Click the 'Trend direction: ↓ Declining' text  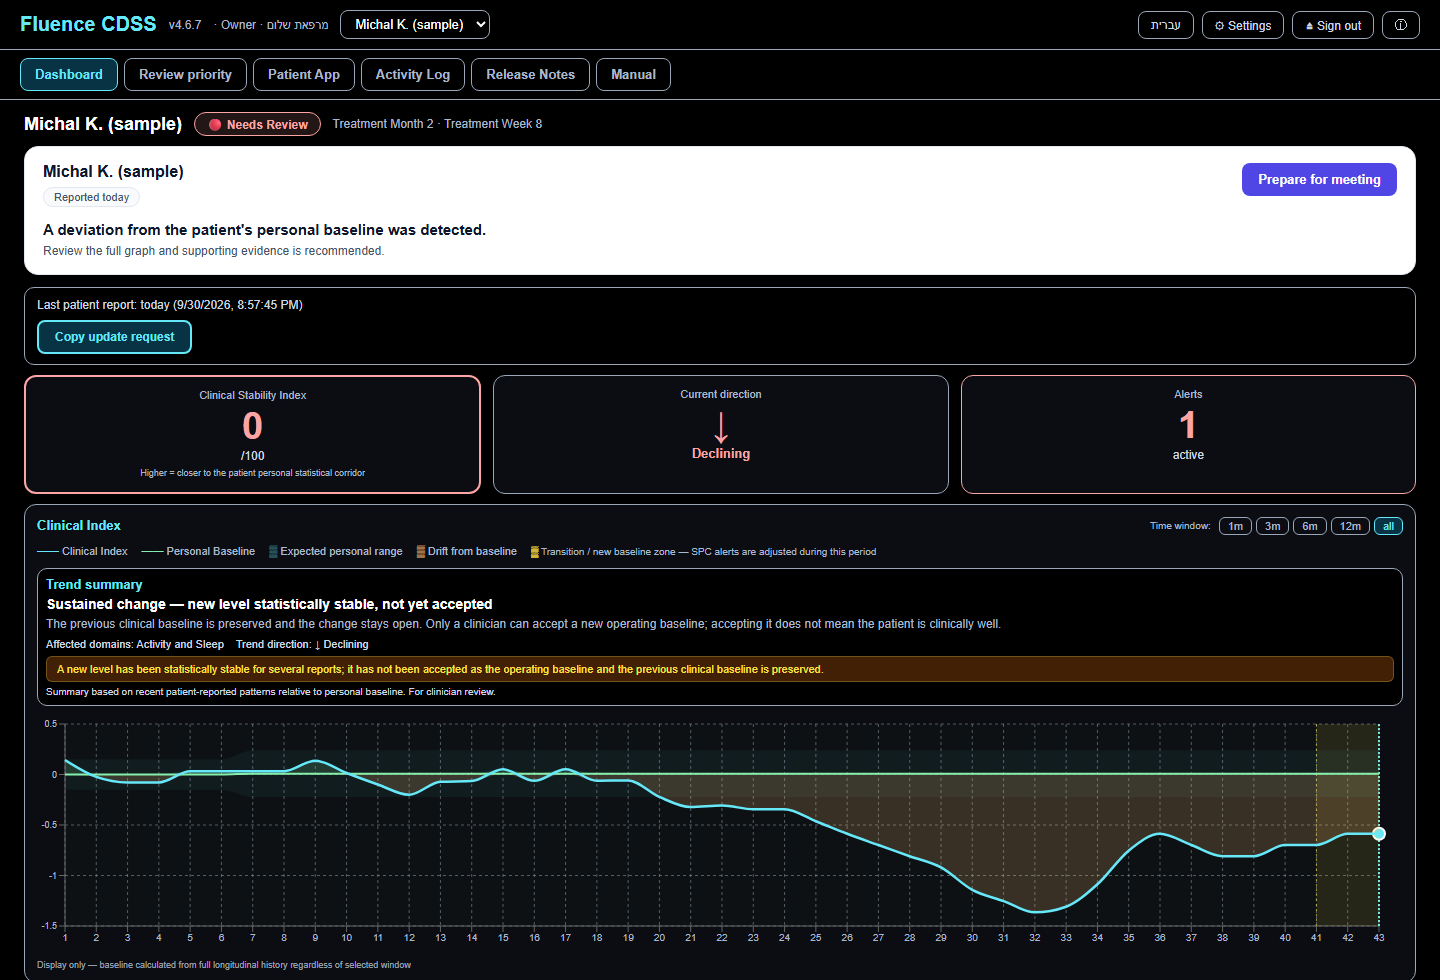(x=302, y=645)
